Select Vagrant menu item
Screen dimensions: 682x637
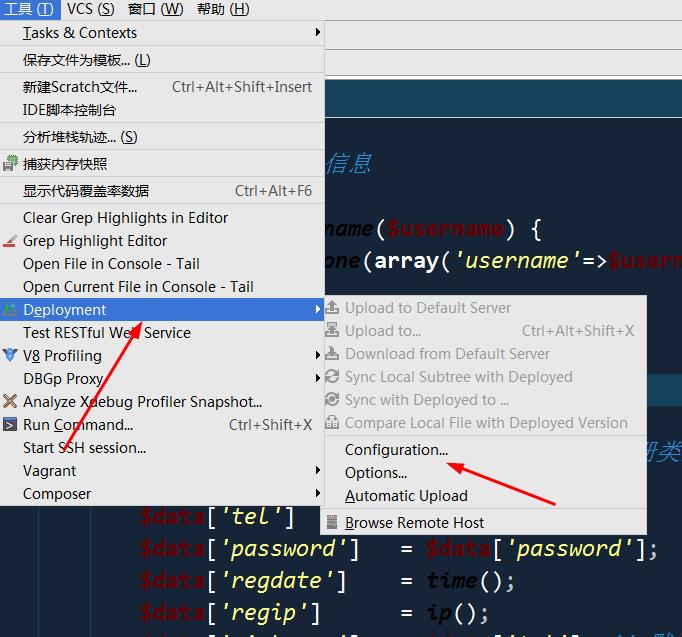[162, 471]
